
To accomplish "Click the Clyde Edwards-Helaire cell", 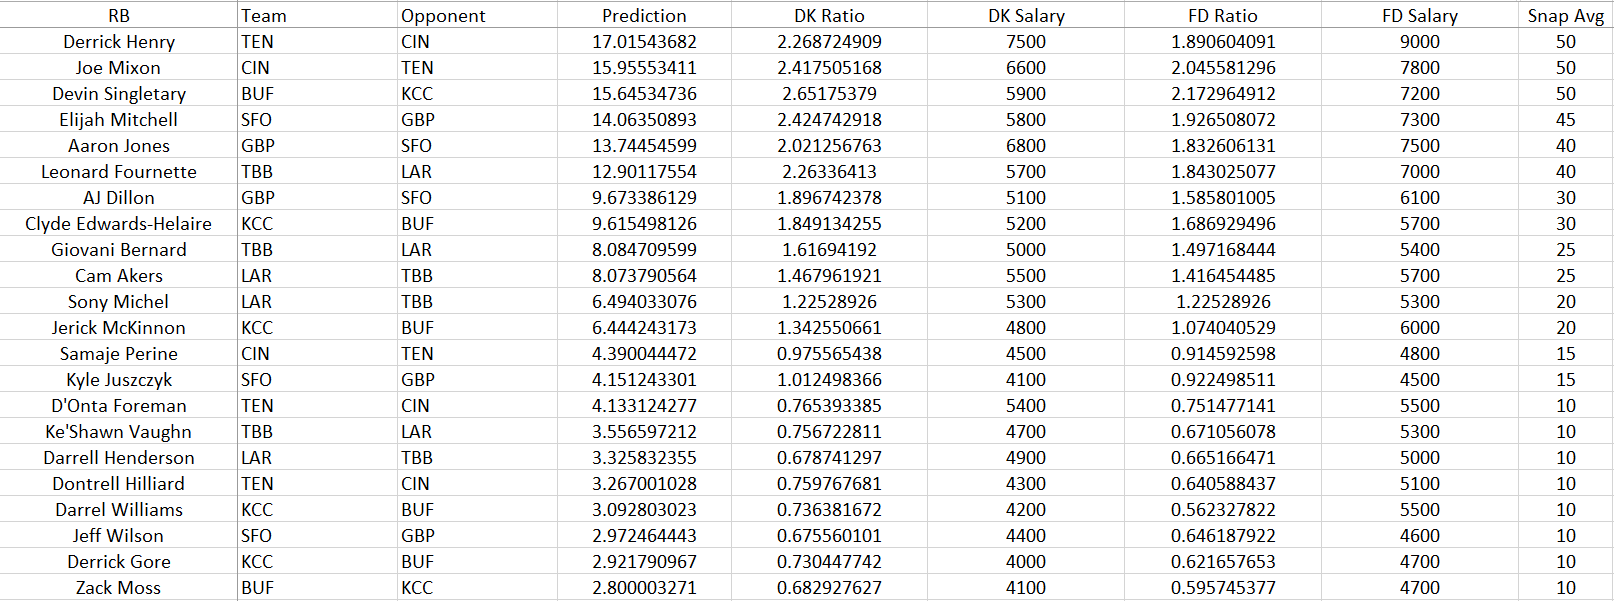I will [118, 223].
